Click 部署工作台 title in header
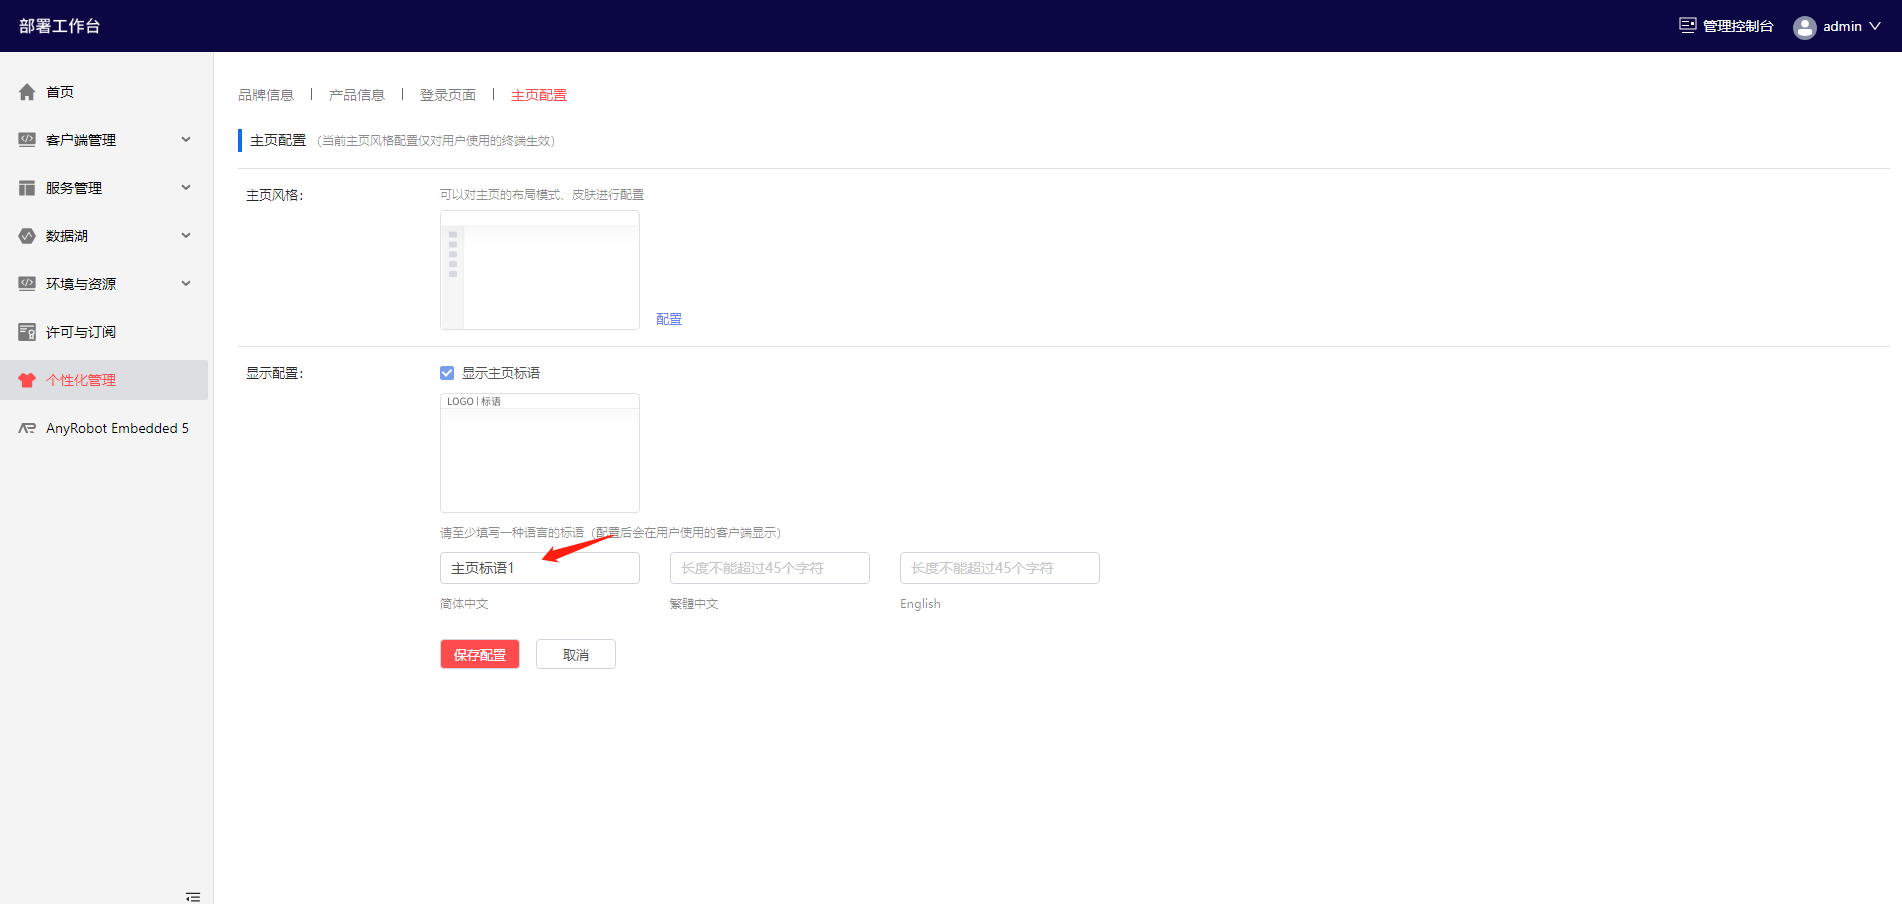Screen dimensions: 1902x904 tap(60, 26)
